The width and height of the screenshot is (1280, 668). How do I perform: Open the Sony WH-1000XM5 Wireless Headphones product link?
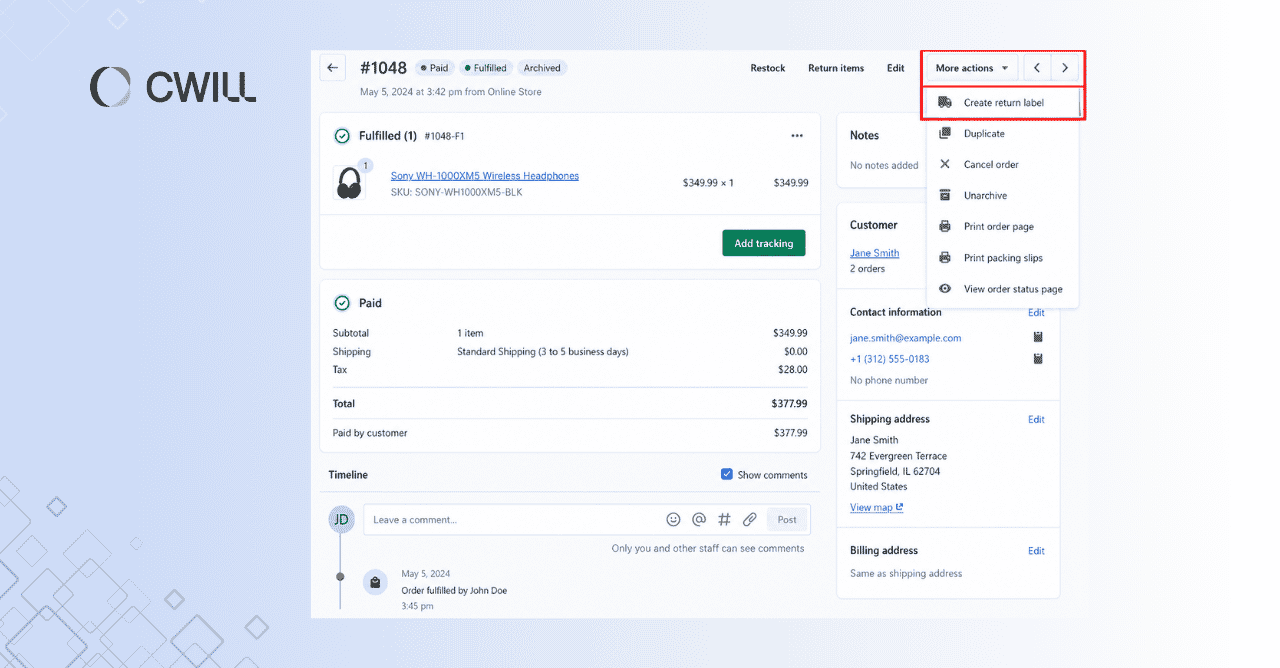pos(484,176)
